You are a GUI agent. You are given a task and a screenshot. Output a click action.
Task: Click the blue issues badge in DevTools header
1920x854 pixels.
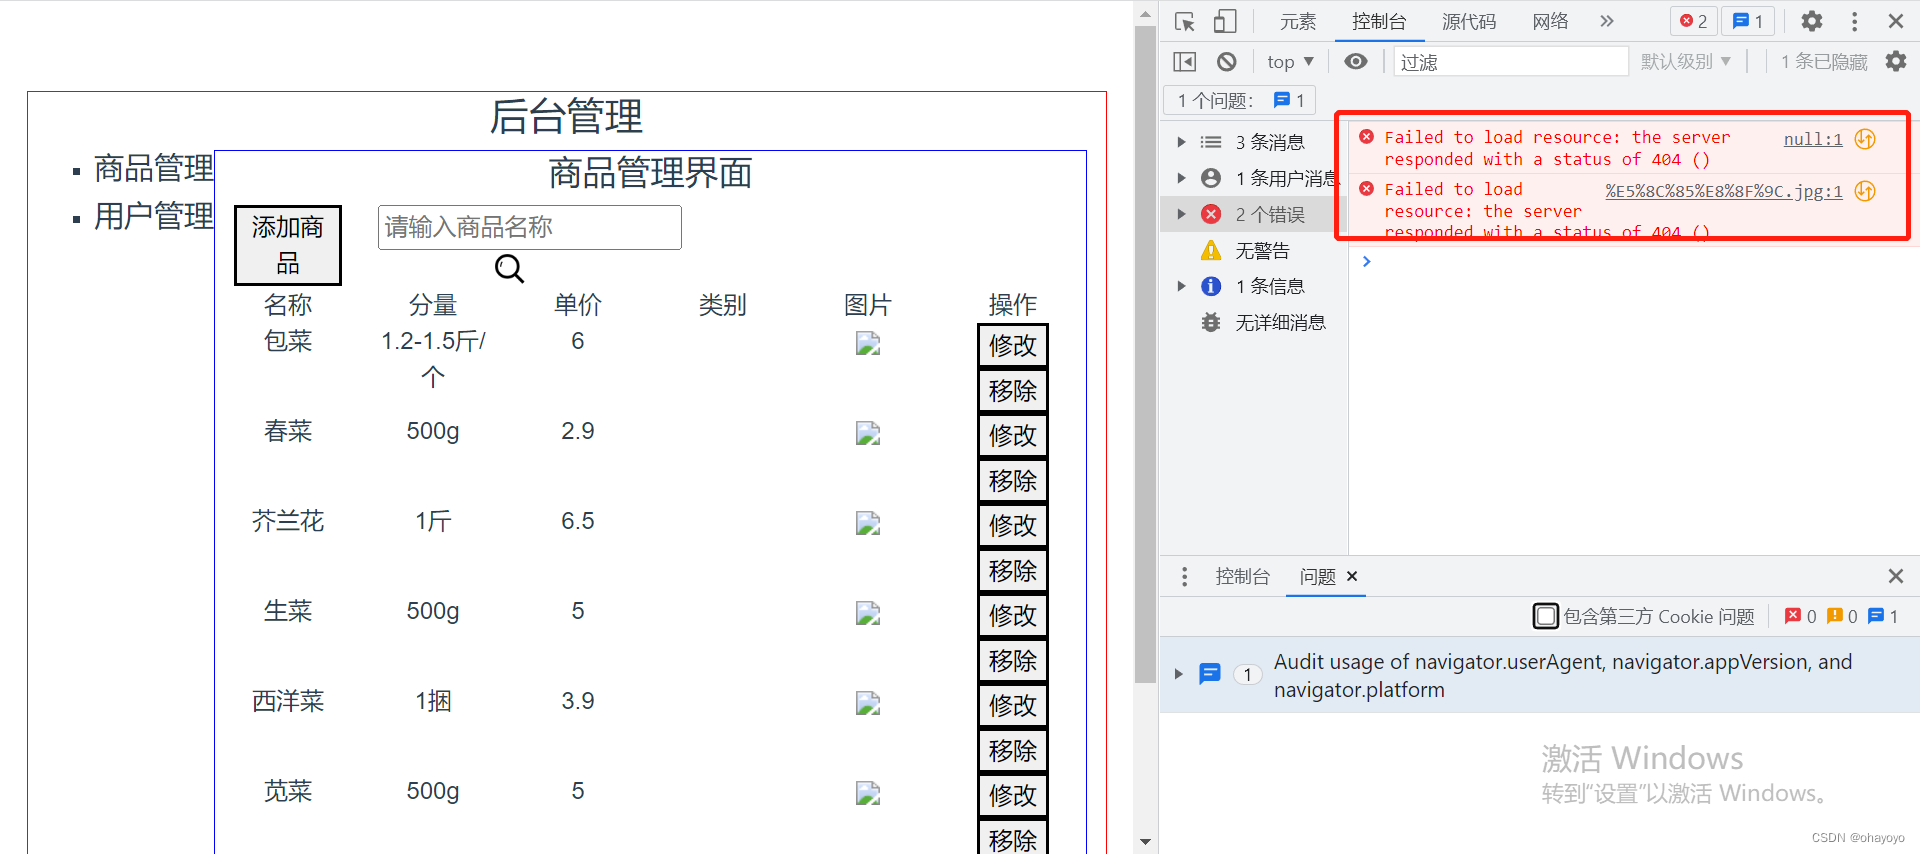1748,21
